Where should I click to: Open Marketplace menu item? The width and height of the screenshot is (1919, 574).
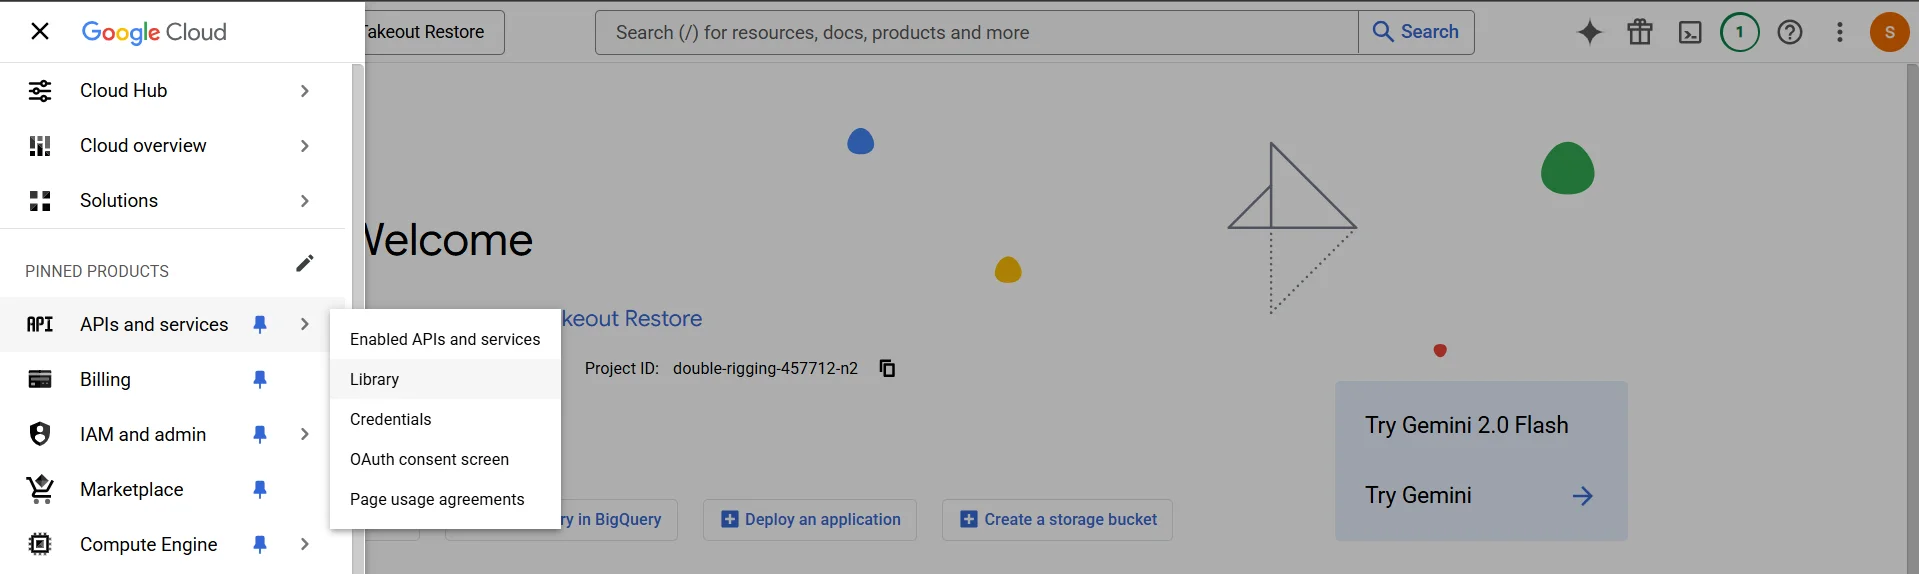click(173, 489)
